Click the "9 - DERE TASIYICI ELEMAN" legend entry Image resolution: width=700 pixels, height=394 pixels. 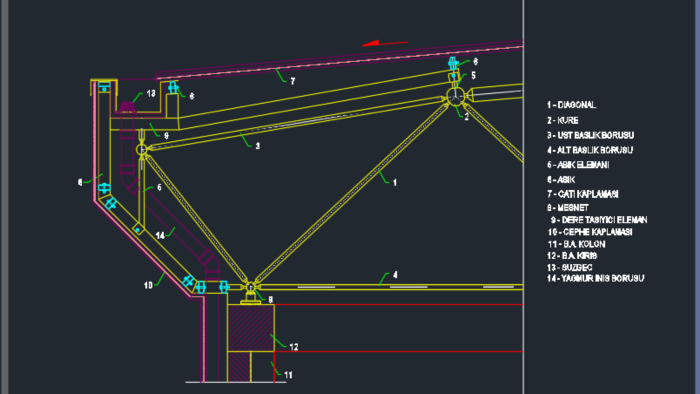point(599,220)
